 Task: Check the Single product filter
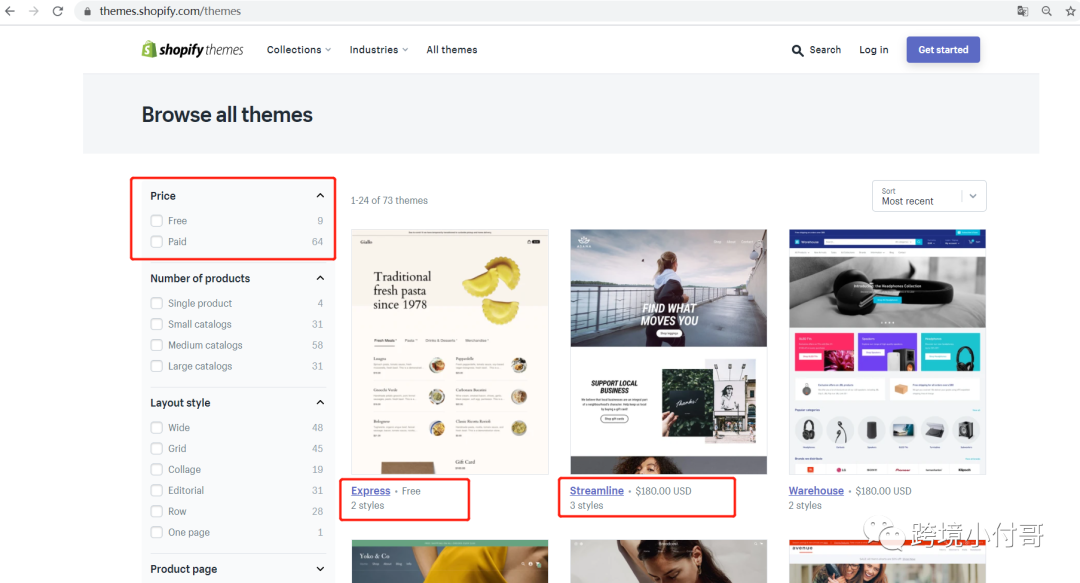(156, 303)
